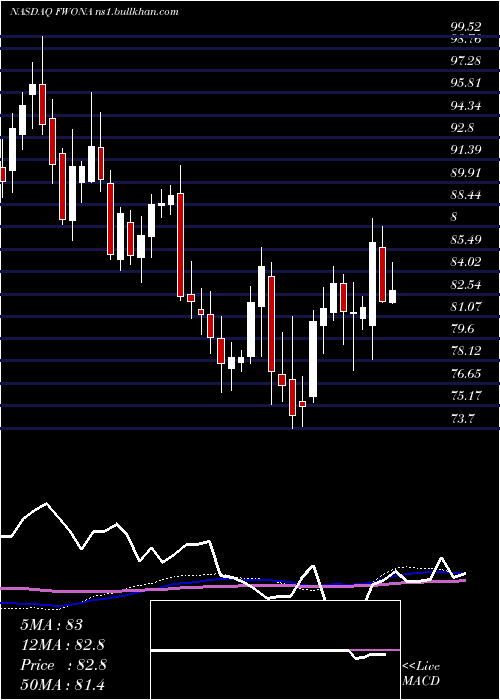Select the 85.49 price axis label
Viewport: 500px width, 700px height.
465,240
